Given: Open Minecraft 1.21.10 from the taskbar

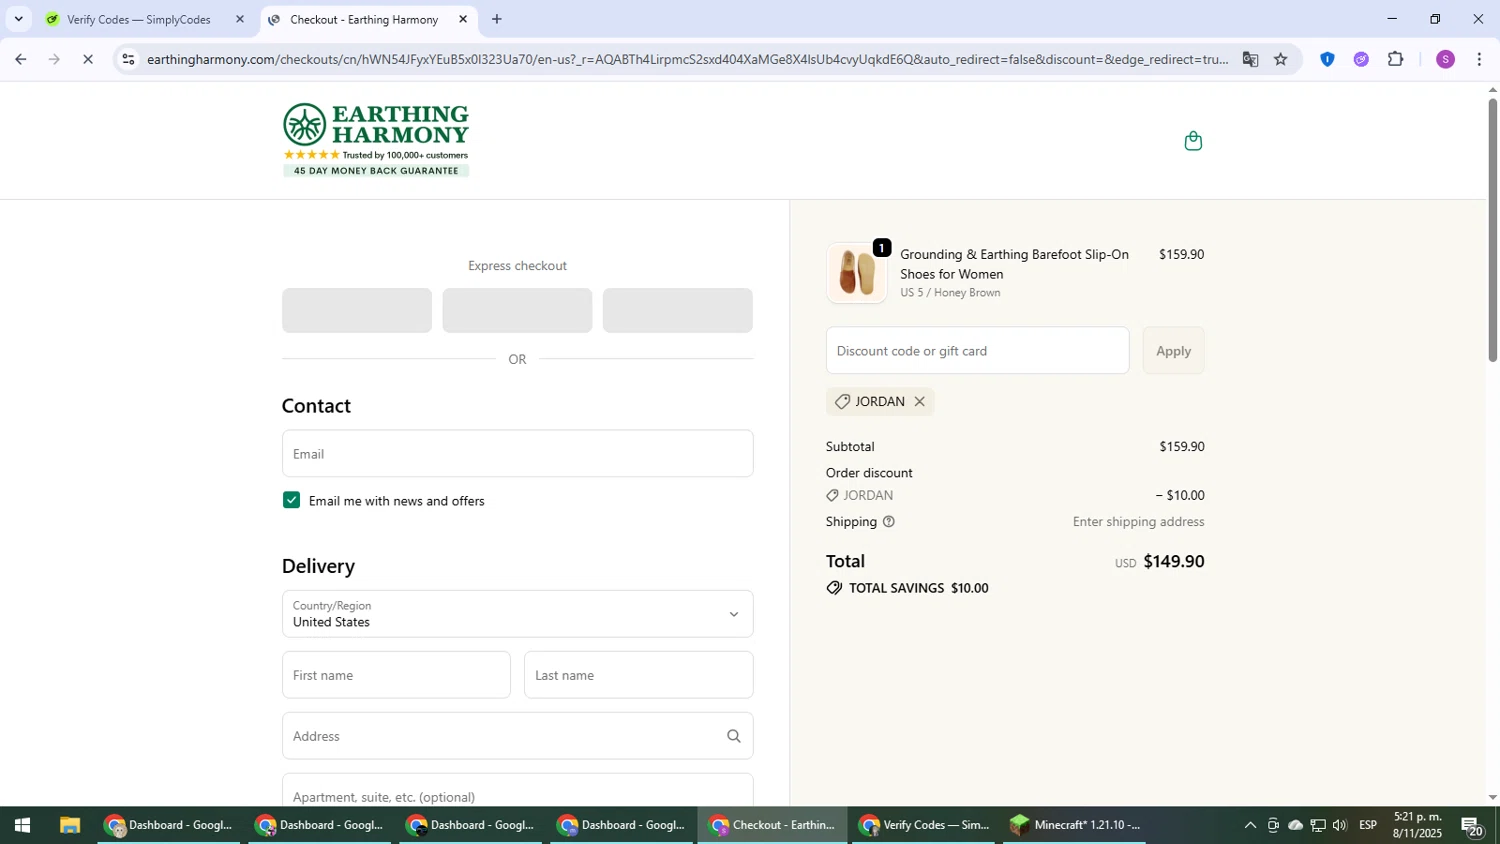Looking at the screenshot, I should click(1076, 825).
